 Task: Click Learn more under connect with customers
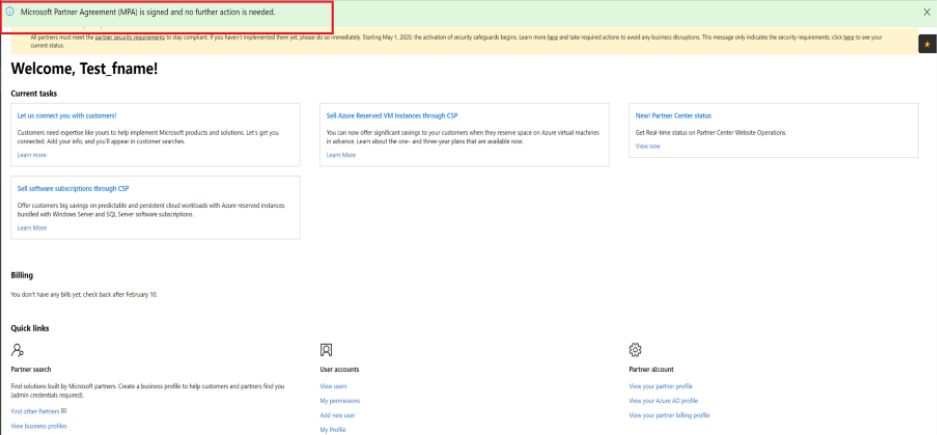click(x=32, y=155)
